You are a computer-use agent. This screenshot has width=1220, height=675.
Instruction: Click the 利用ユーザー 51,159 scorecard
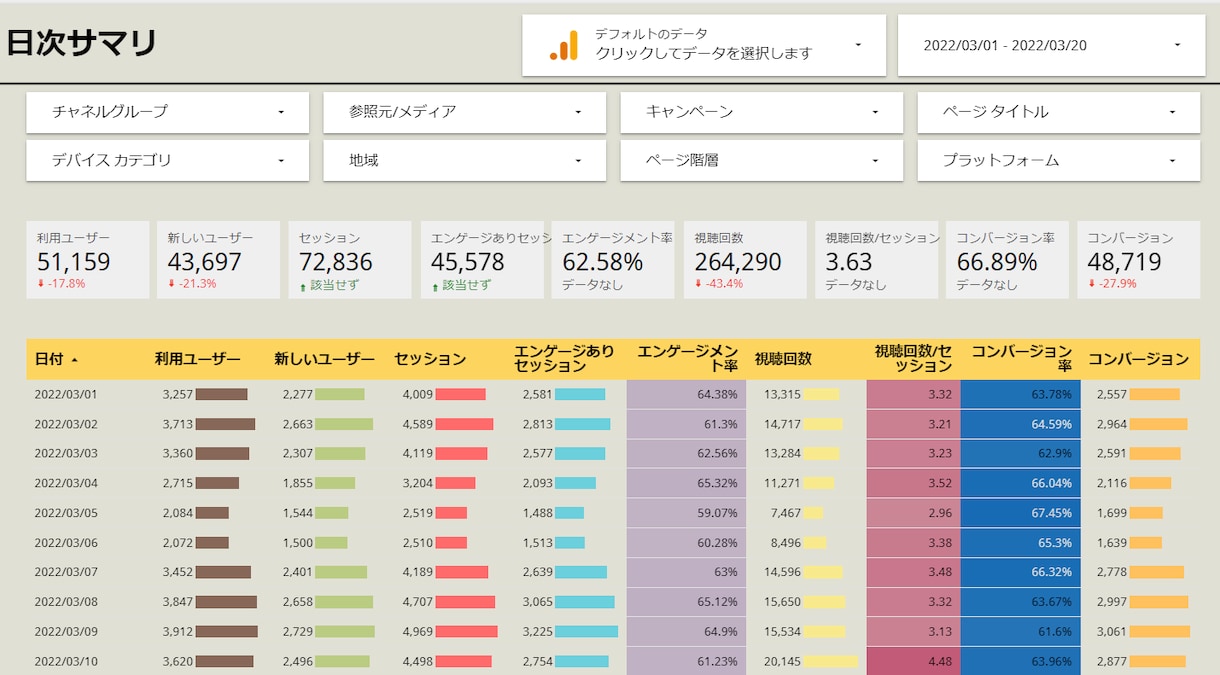pos(87,260)
